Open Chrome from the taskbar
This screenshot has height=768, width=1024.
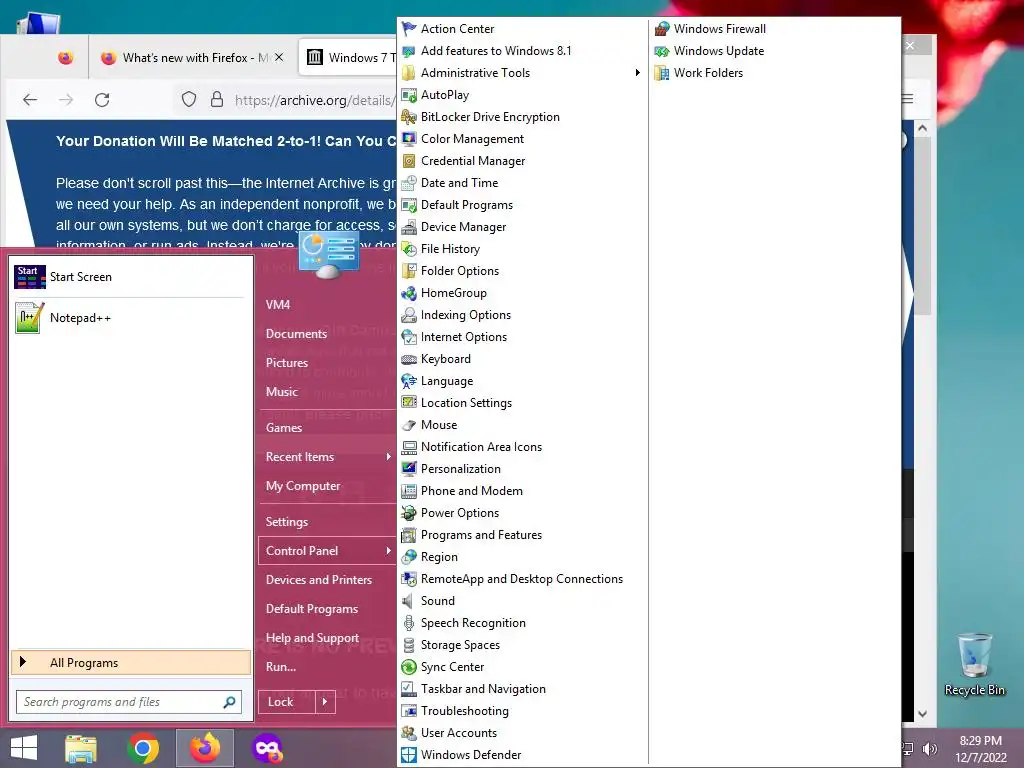pyautogui.click(x=143, y=748)
